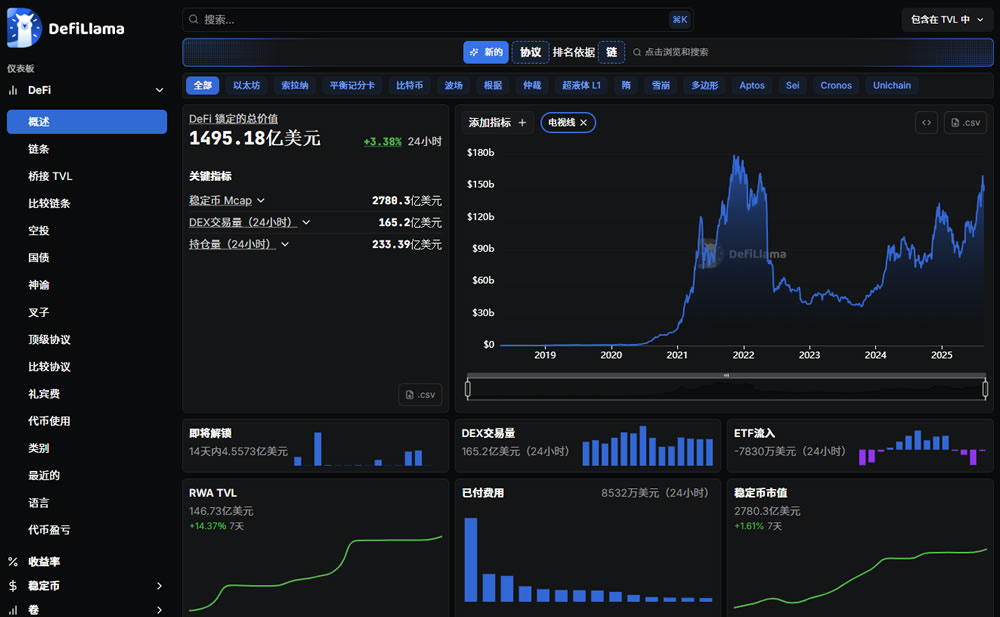Toggle the 比特币 chain filter chip

(x=409, y=85)
